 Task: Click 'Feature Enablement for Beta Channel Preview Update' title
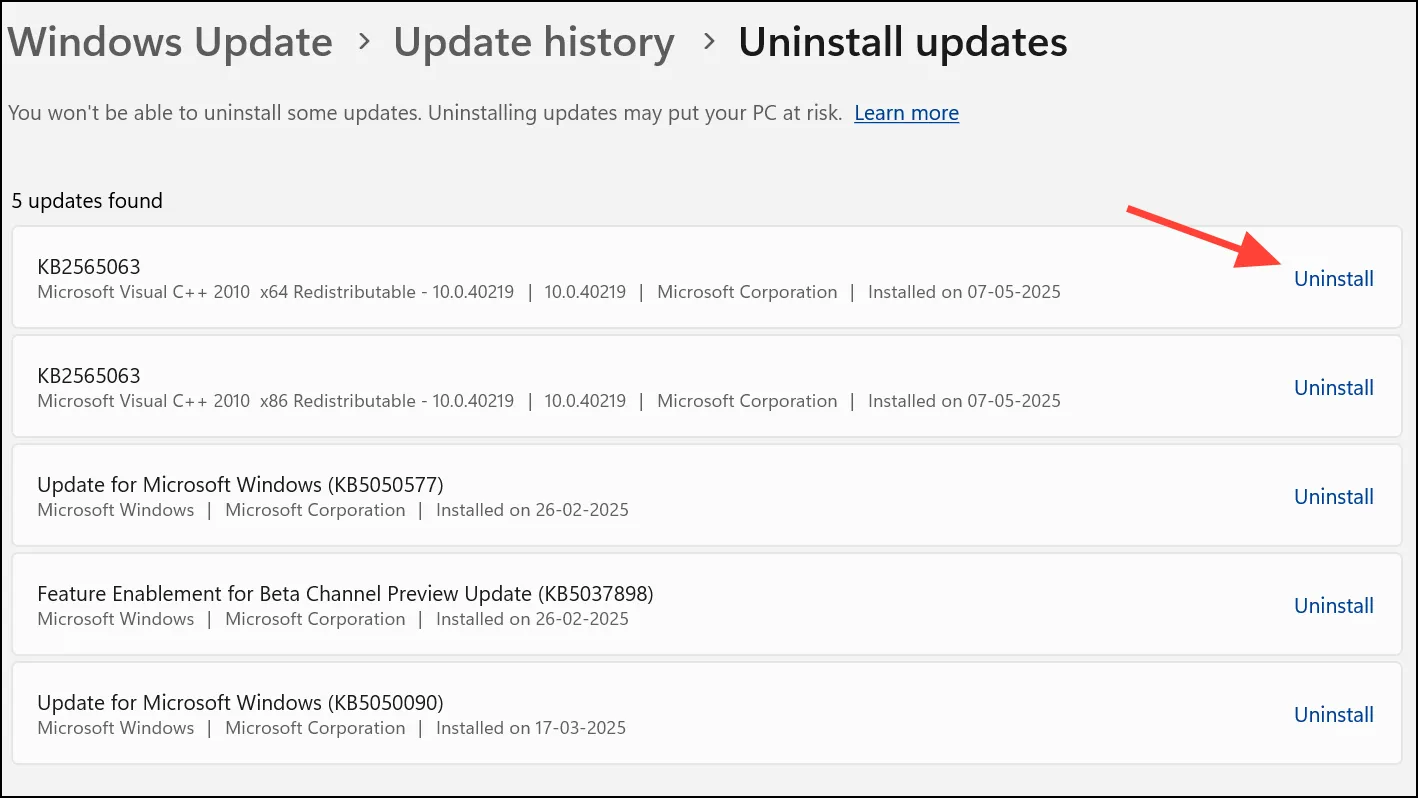345,594
